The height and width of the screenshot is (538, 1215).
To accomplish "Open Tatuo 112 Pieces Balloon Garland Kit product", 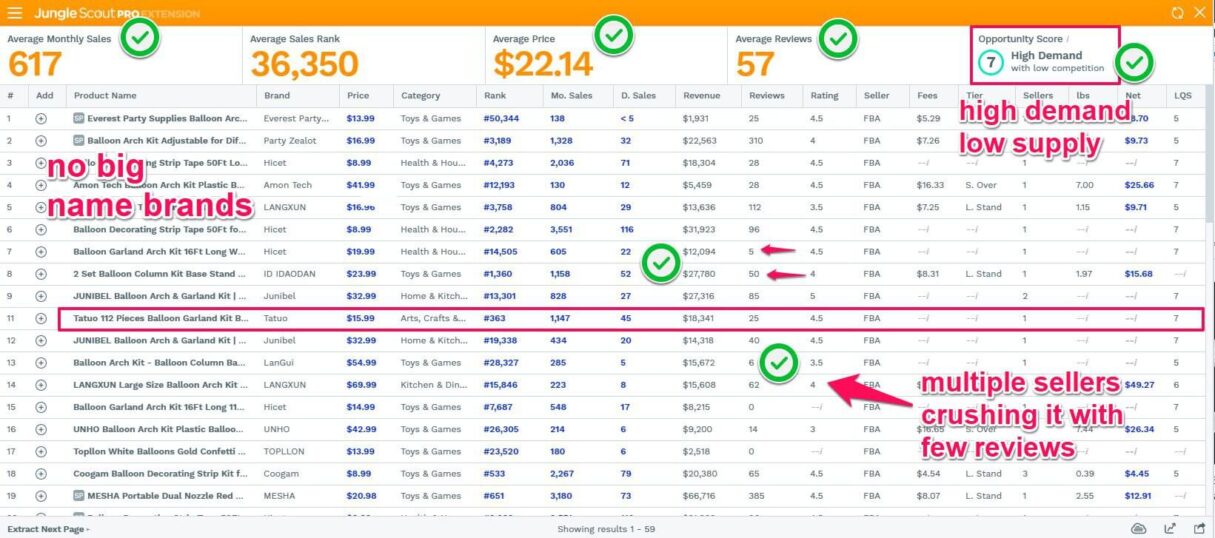I will pos(160,318).
